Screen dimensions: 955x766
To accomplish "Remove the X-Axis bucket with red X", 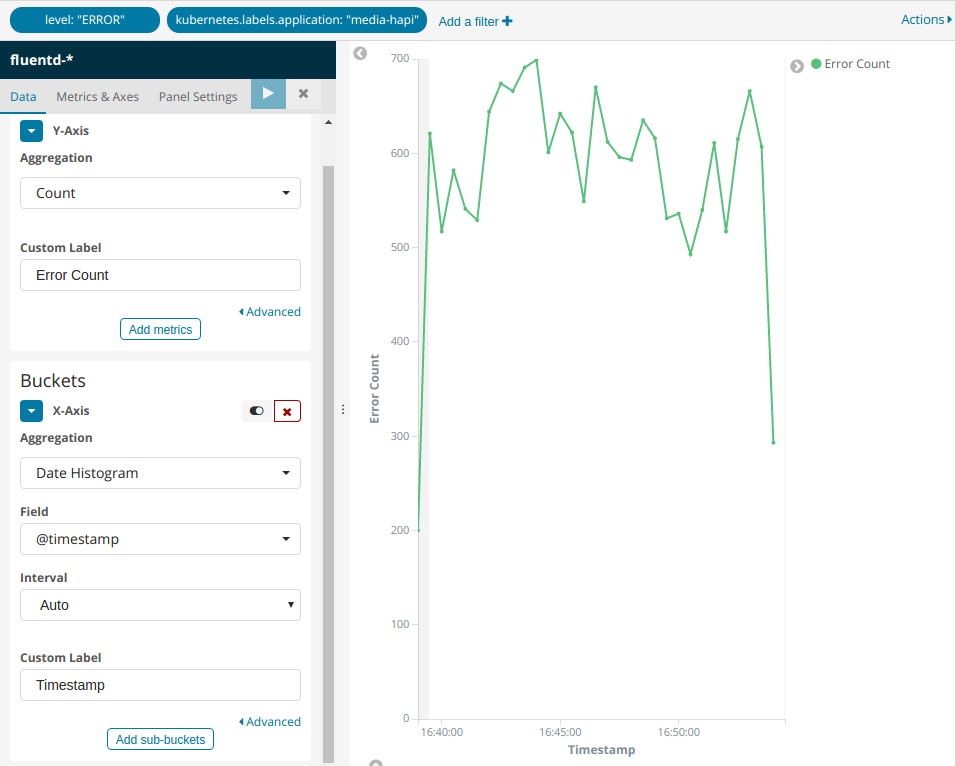I will click(x=287, y=411).
